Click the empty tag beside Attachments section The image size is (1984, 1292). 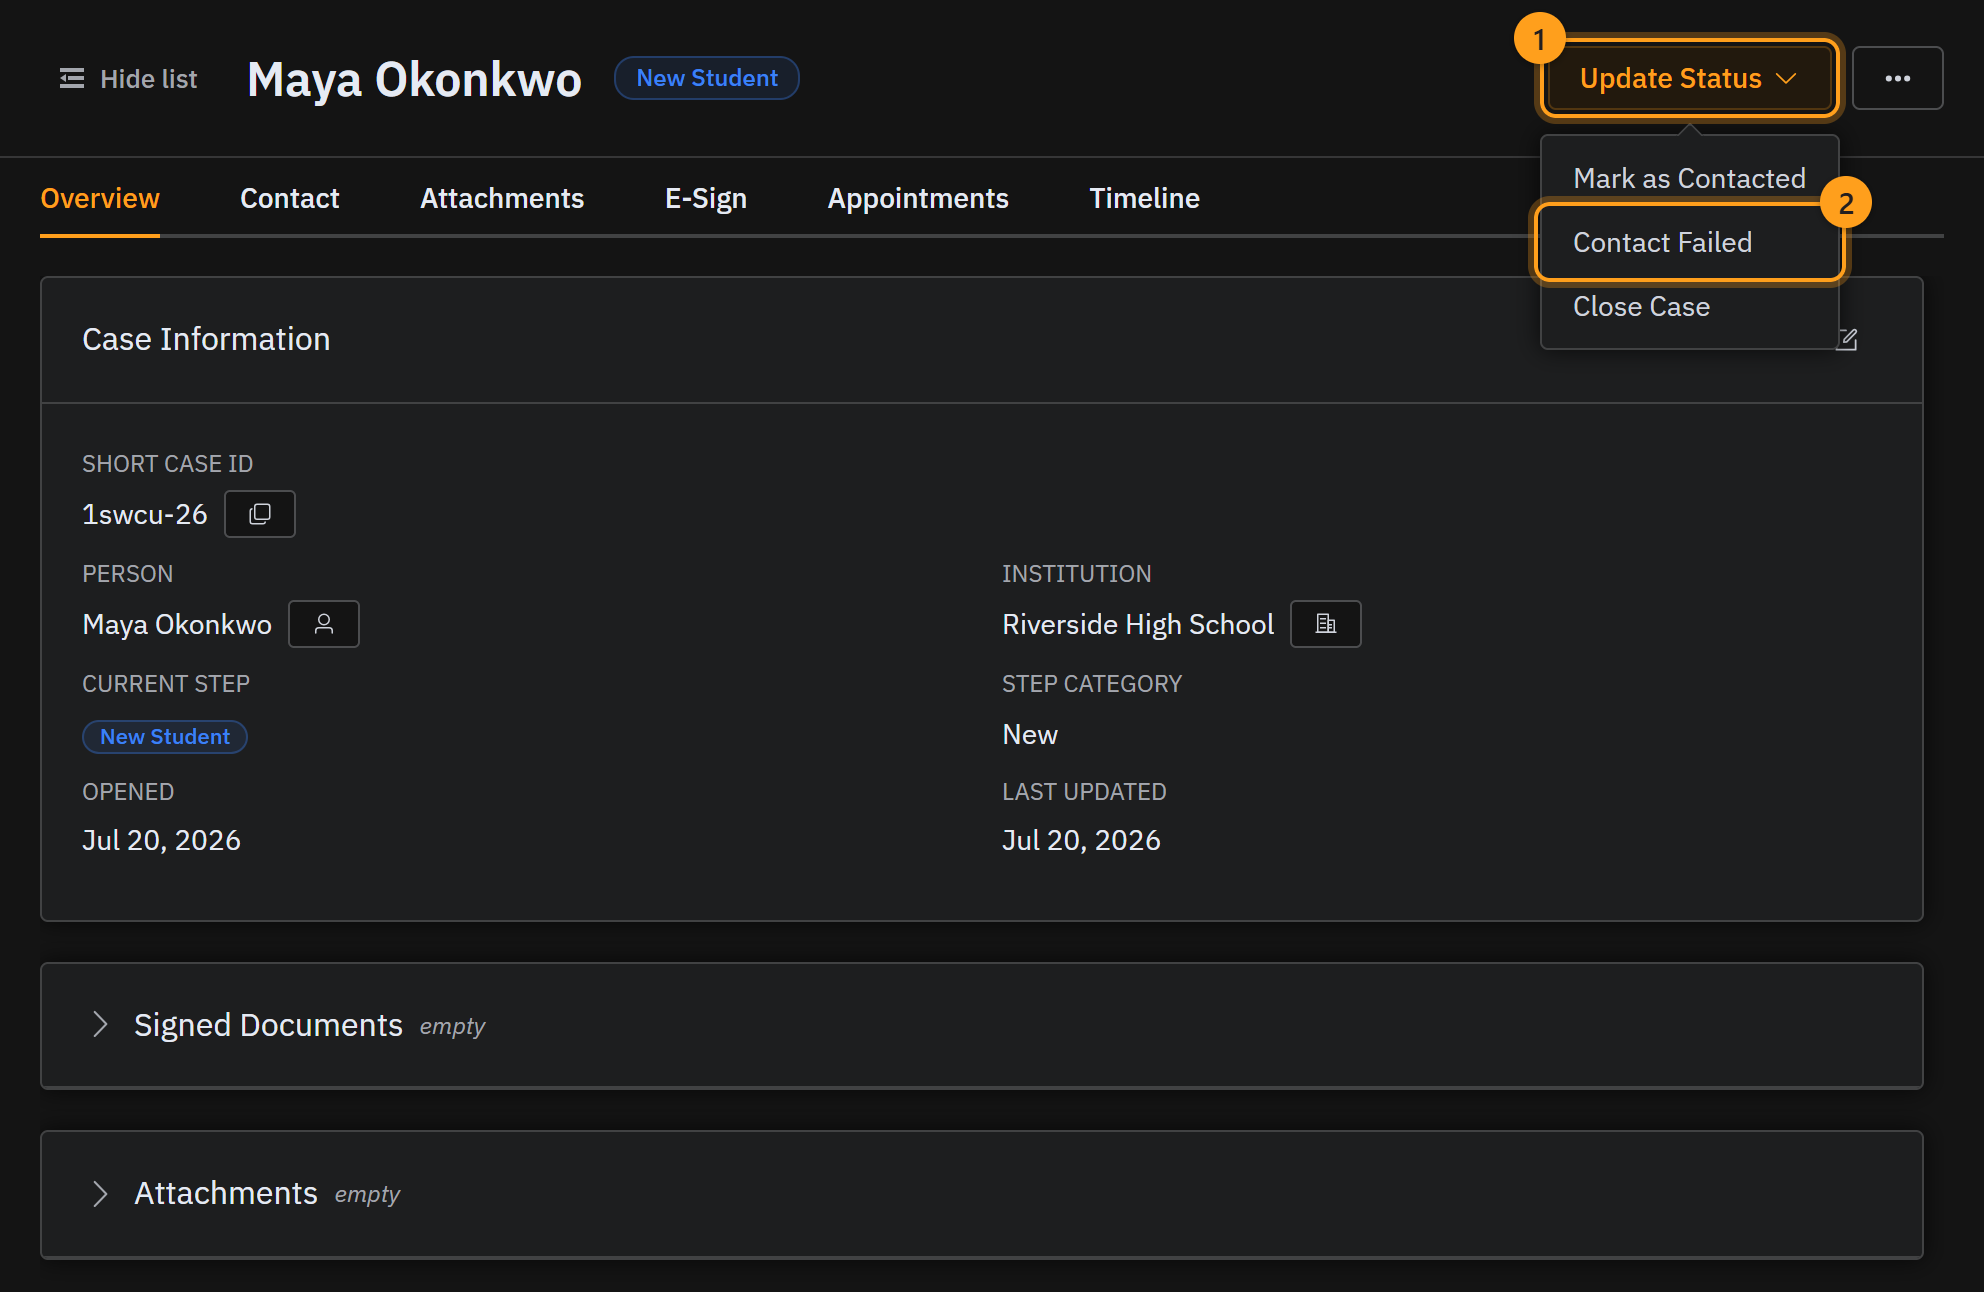click(x=367, y=1195)
